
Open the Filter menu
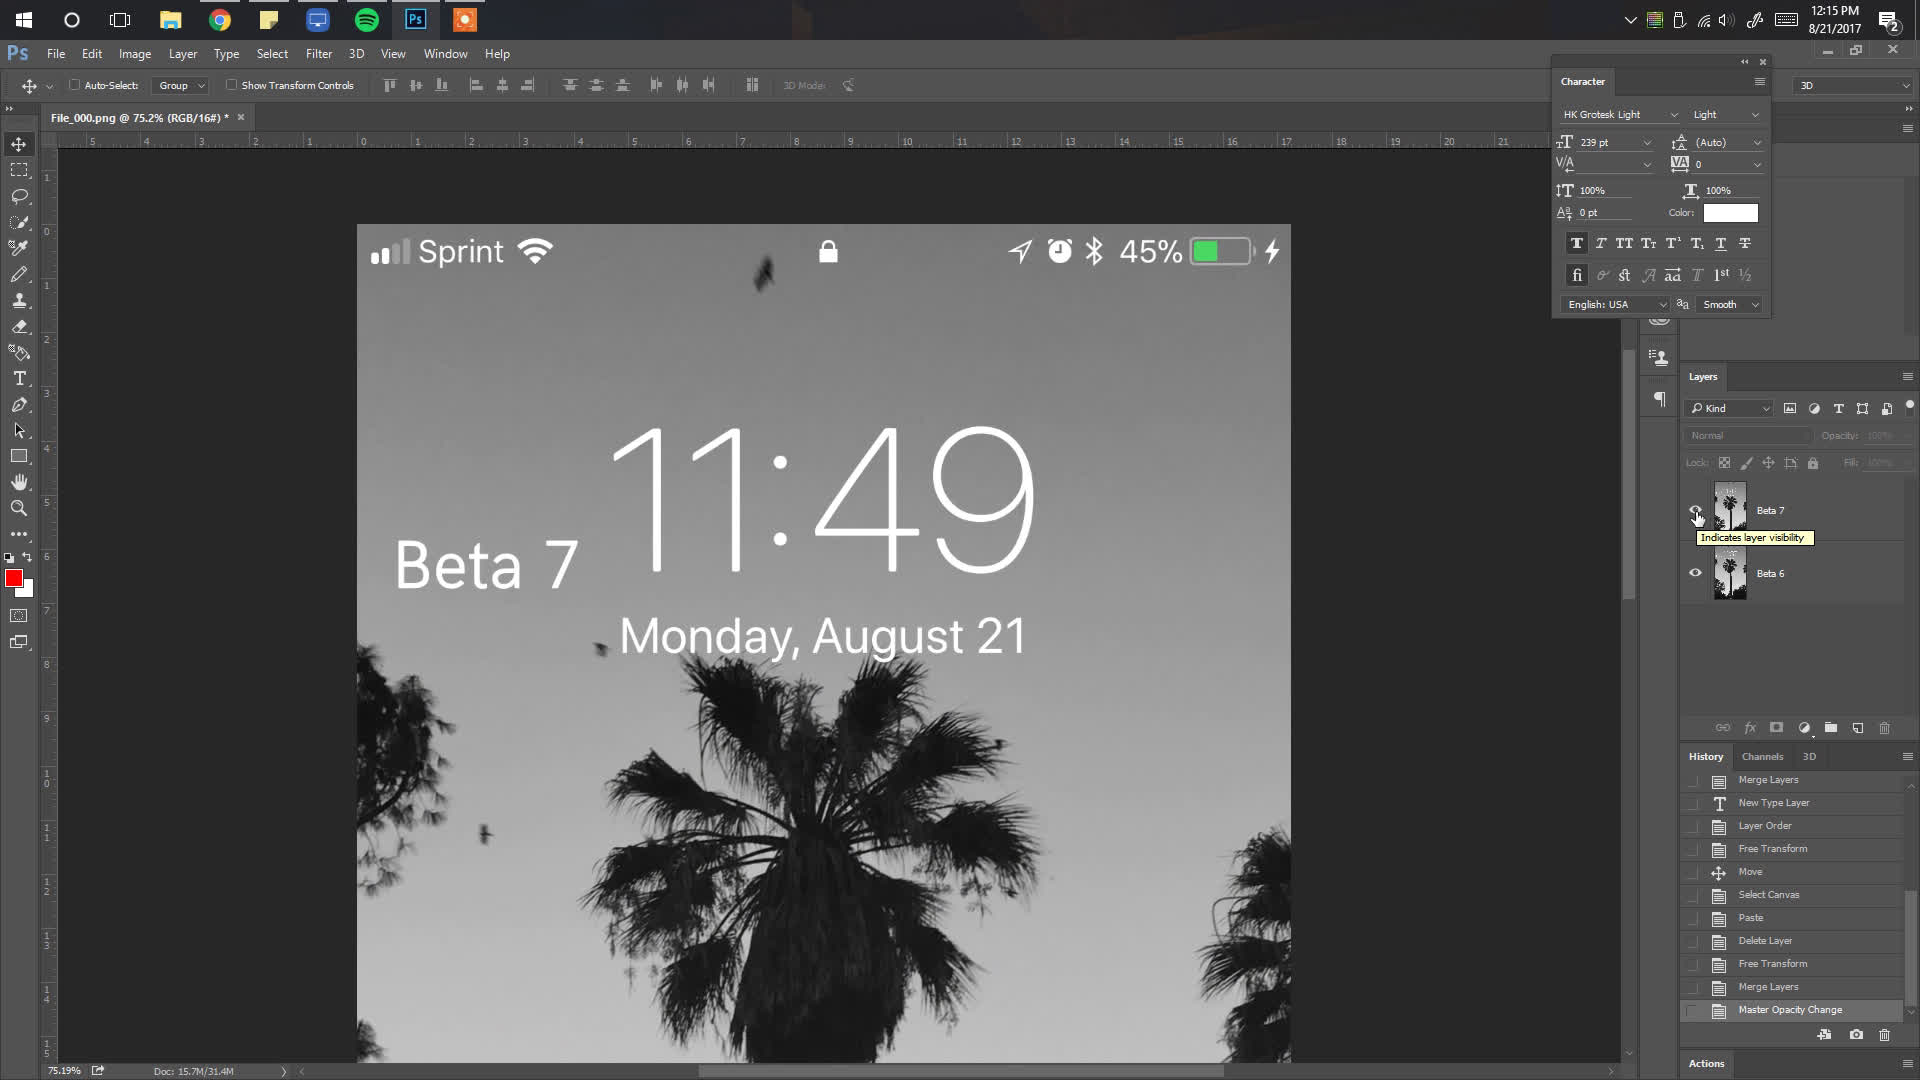pyautogui.click(x=319, y=54)
